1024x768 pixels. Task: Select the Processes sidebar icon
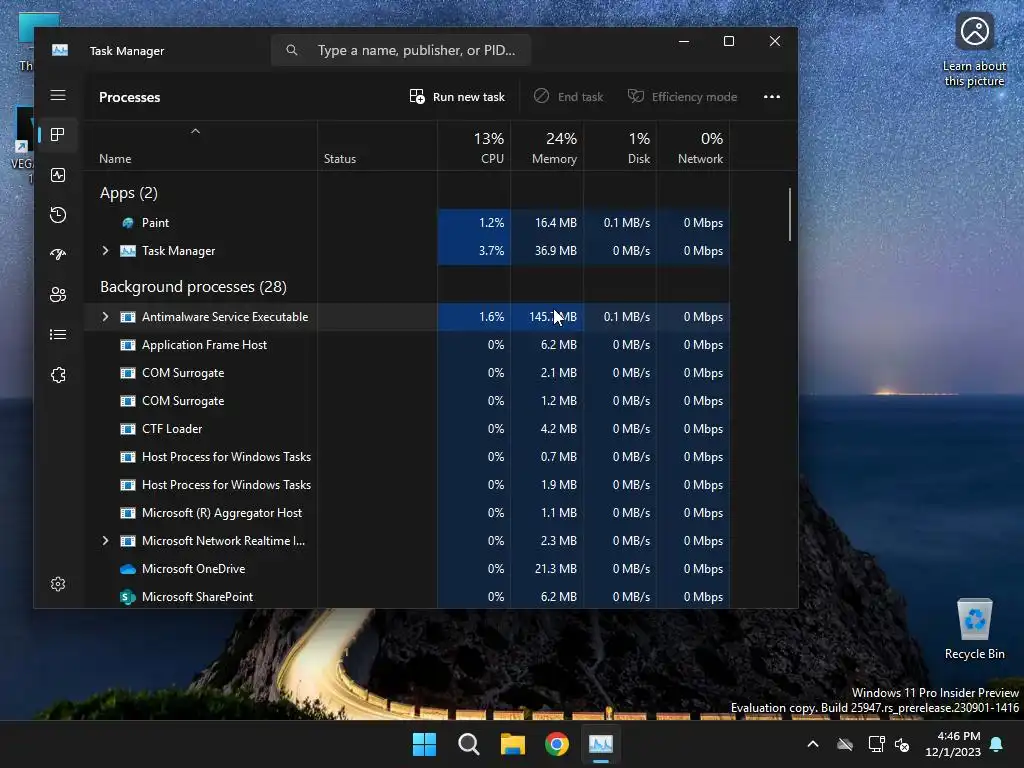tap(58, 135)
